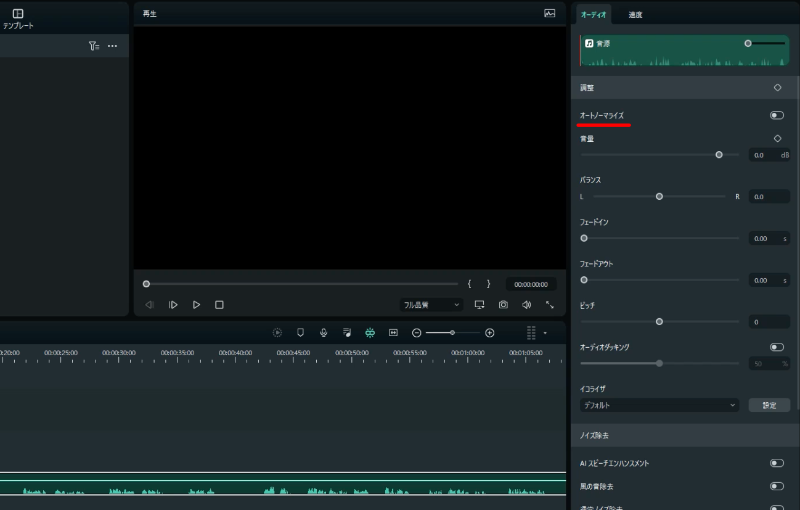The height and width of the screenshot is (510, 800).
Task: Open the audio mixer timeline icon
Action: (x=347, y=333)
